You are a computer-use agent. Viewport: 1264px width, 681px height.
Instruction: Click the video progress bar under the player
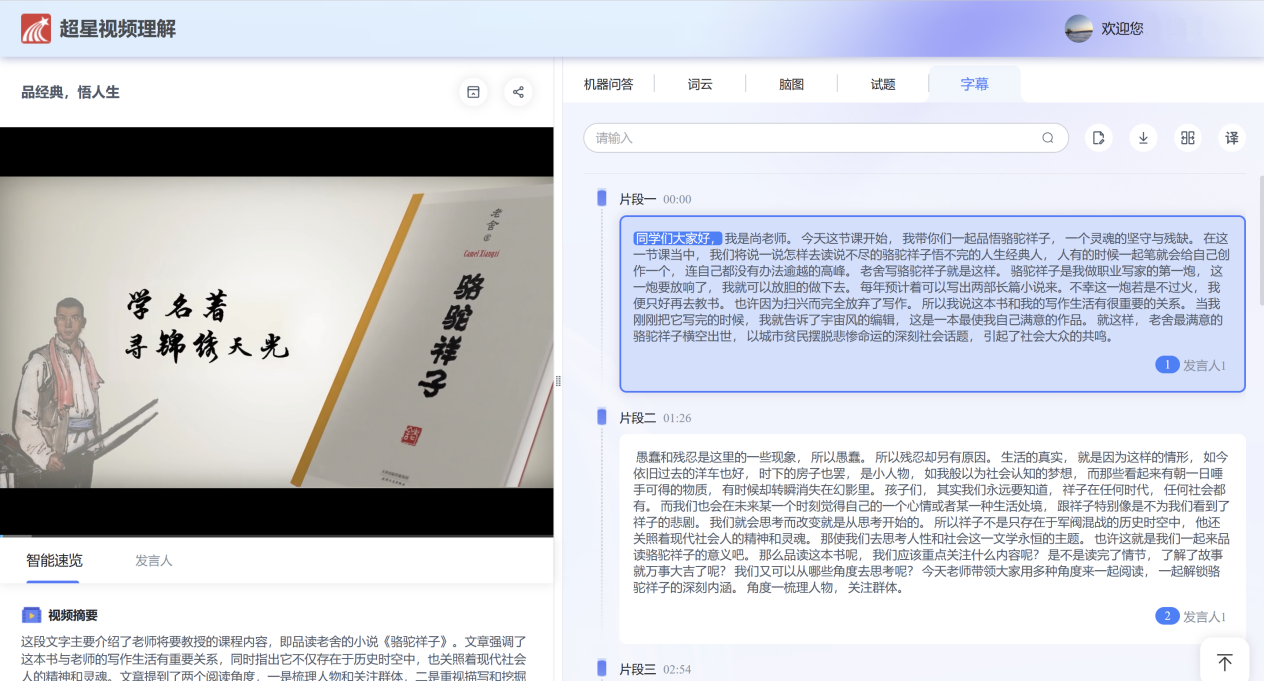pos(276,536)
